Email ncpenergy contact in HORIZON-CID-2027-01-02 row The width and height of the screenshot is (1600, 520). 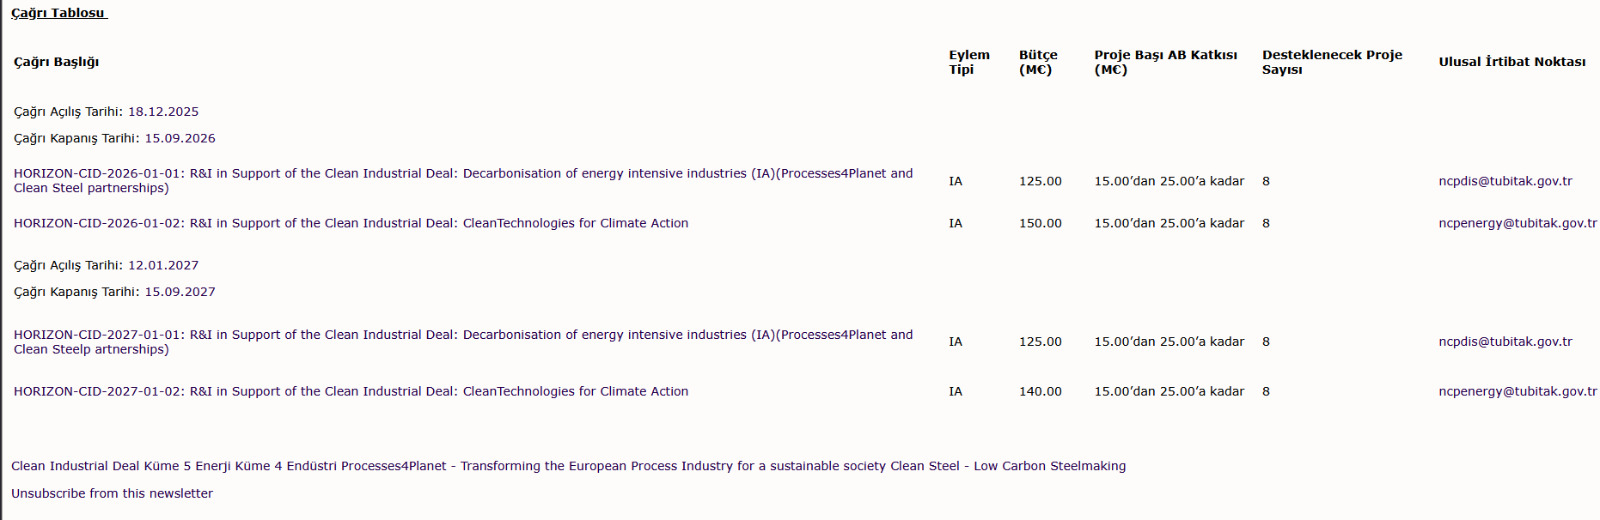pos(1517,392)
